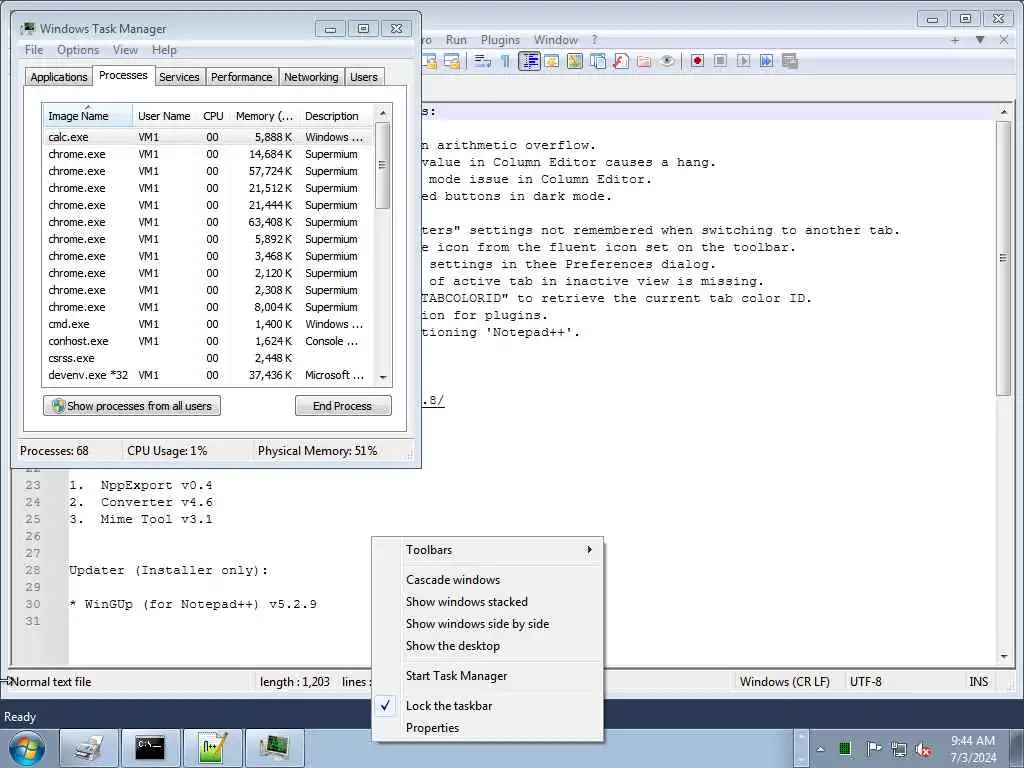Toggle synchronized horizontal scrolling in Notepad++ toolbar
The image size is (1024, 768).
click(x=452, y=61)
